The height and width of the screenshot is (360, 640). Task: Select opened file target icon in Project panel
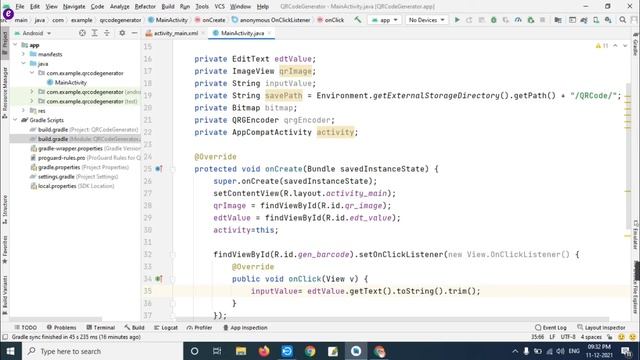click(x=82, y=33)
